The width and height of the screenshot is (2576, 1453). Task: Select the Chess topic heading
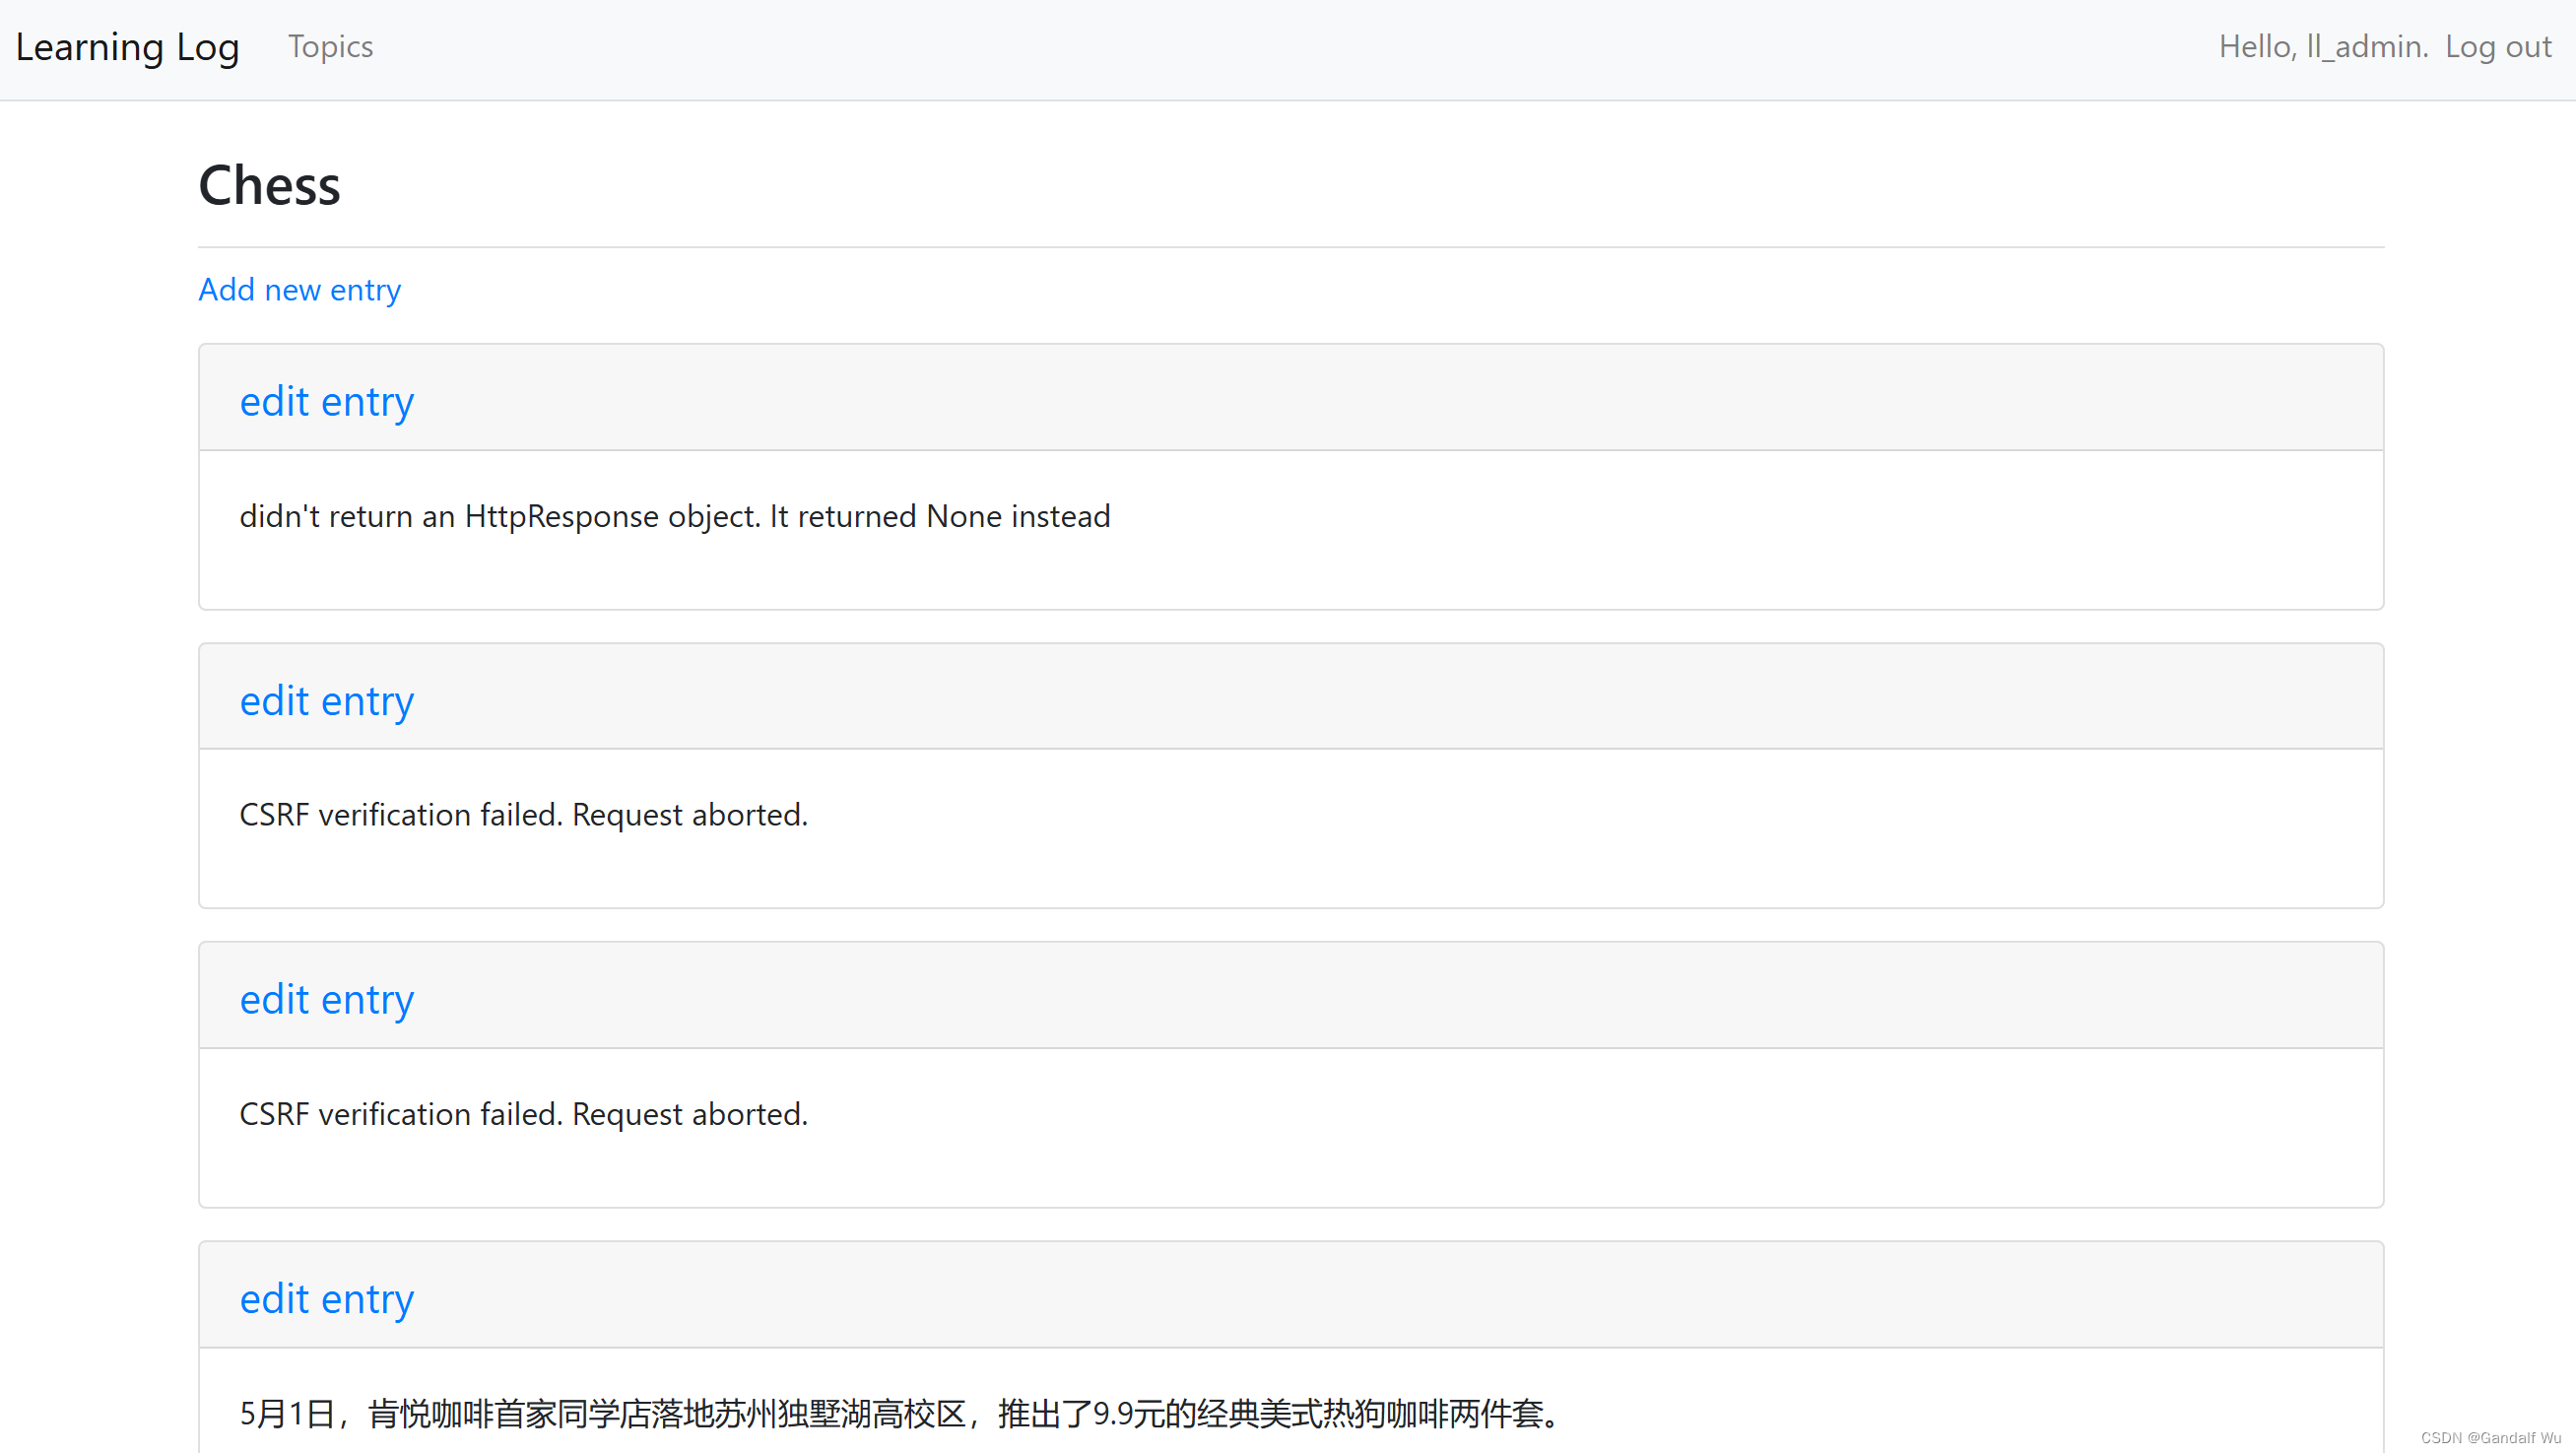pos(269,184)
